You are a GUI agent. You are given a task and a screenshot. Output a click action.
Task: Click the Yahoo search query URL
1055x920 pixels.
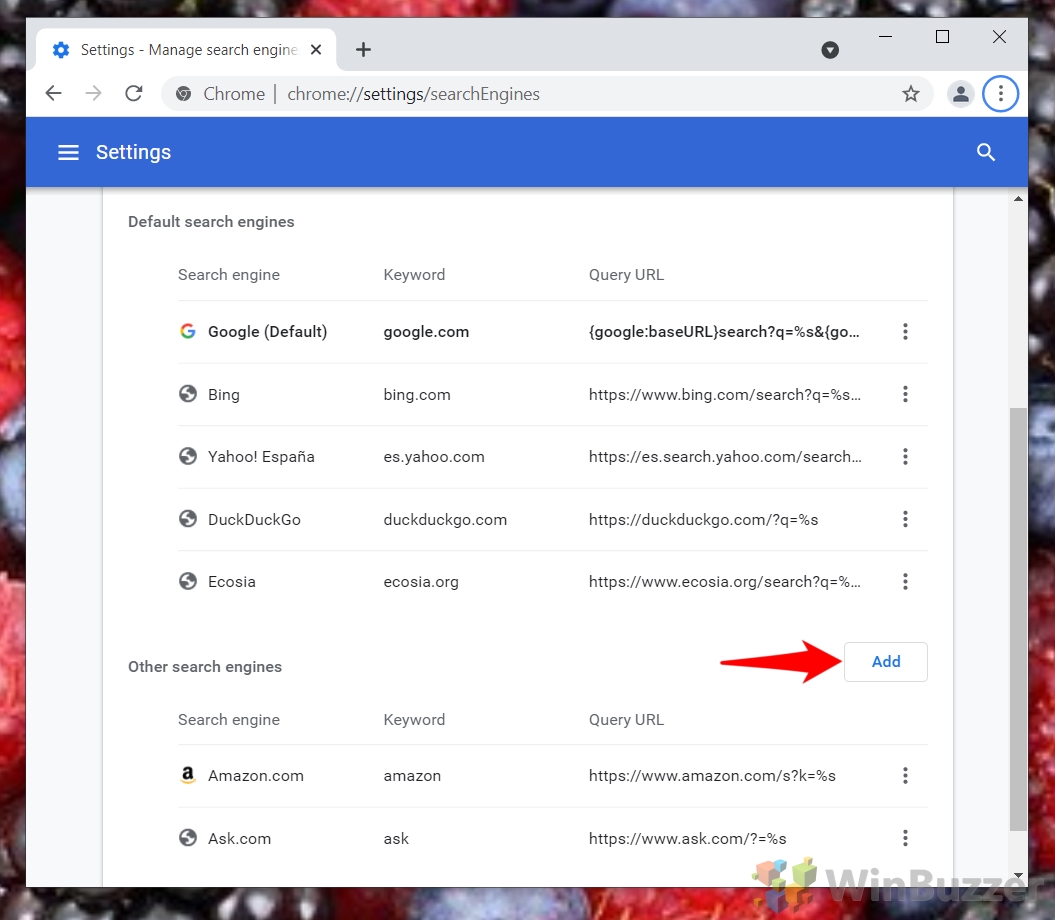725,457
